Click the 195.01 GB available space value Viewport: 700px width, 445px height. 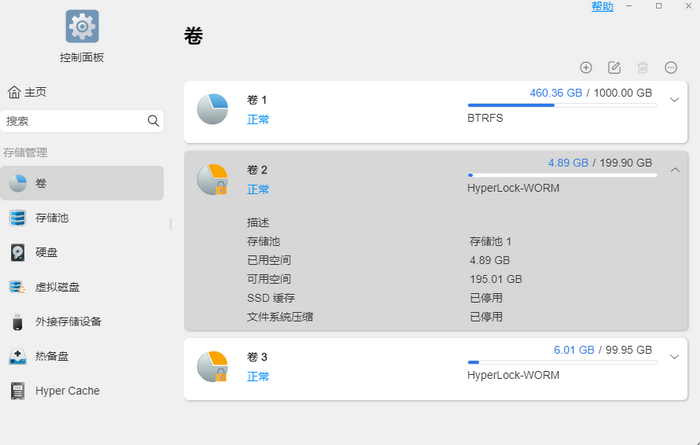496,279
